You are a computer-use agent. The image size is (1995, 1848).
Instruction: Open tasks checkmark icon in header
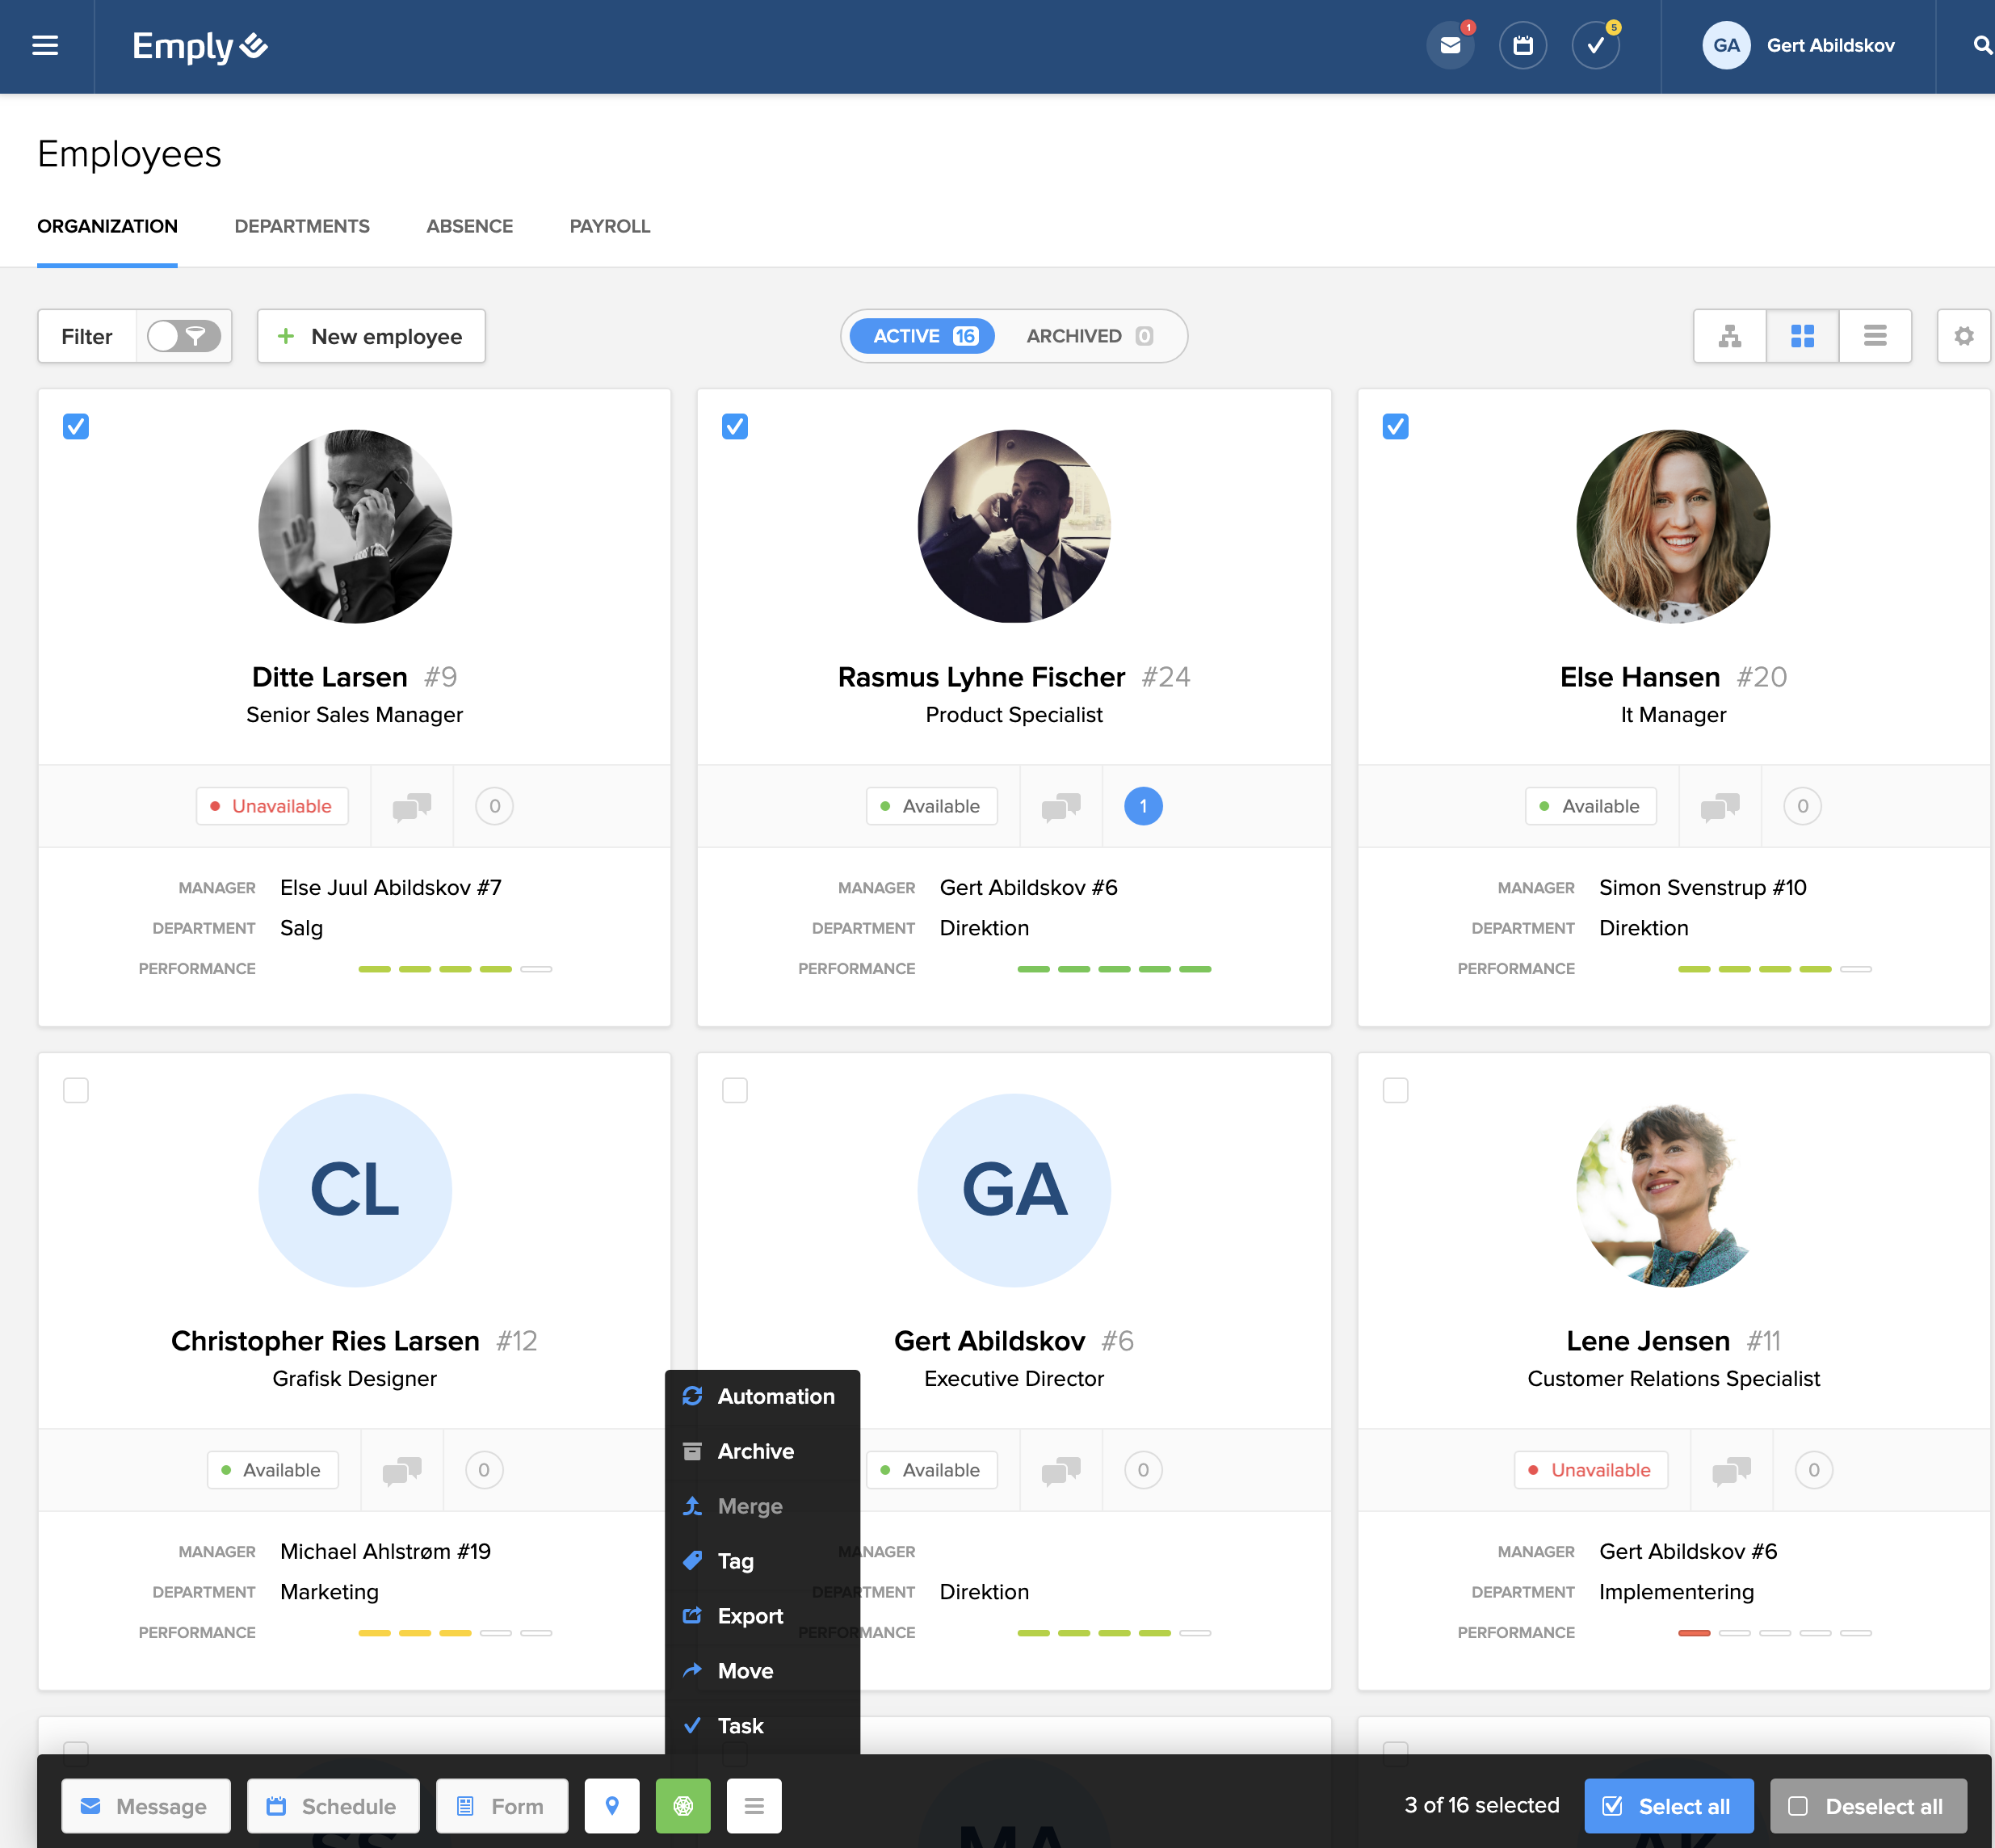click(x=1595, y=46)
